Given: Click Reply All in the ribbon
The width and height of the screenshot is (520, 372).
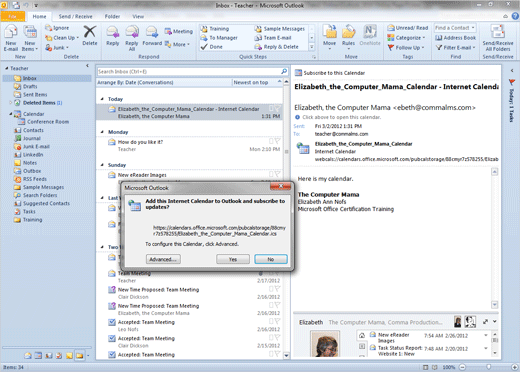Looking at the screenshot, I should (132, 38).
